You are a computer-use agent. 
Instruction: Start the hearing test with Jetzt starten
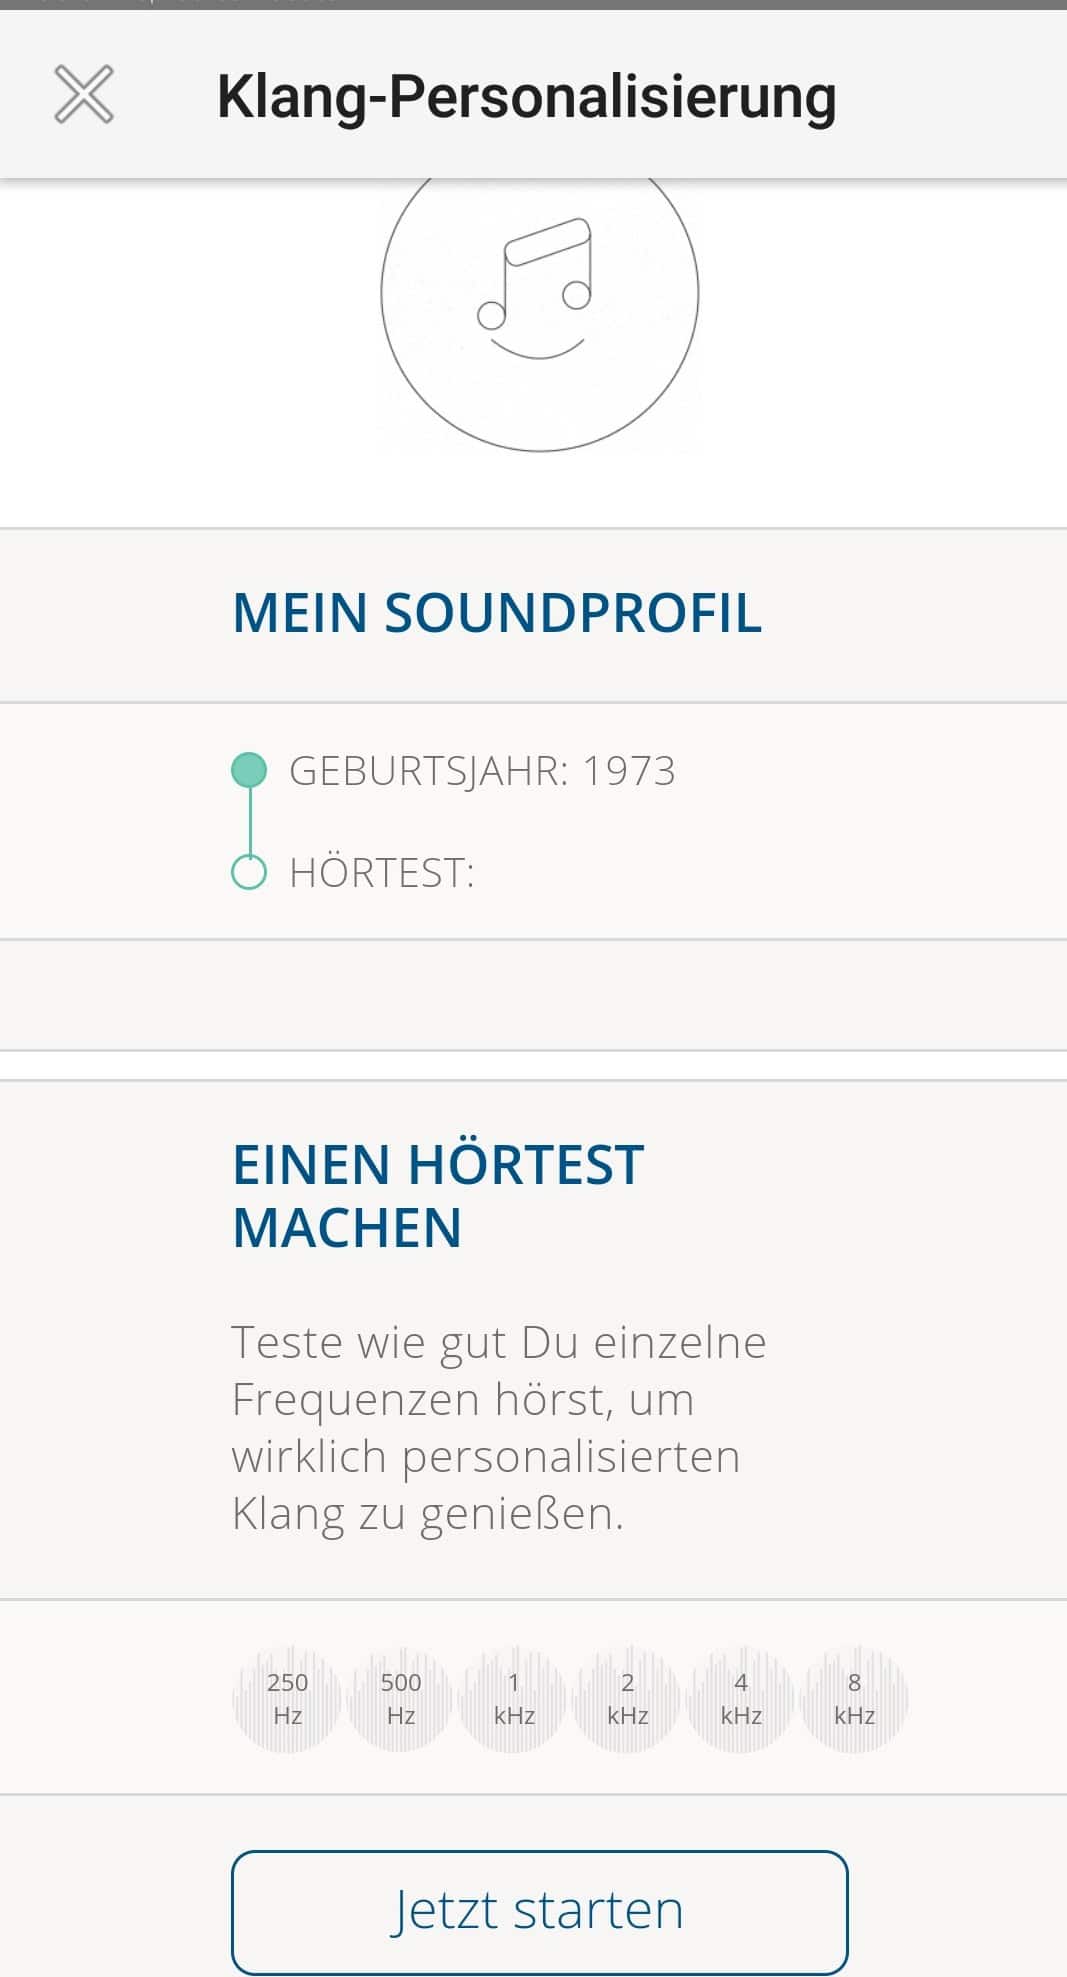(539, 1911)
